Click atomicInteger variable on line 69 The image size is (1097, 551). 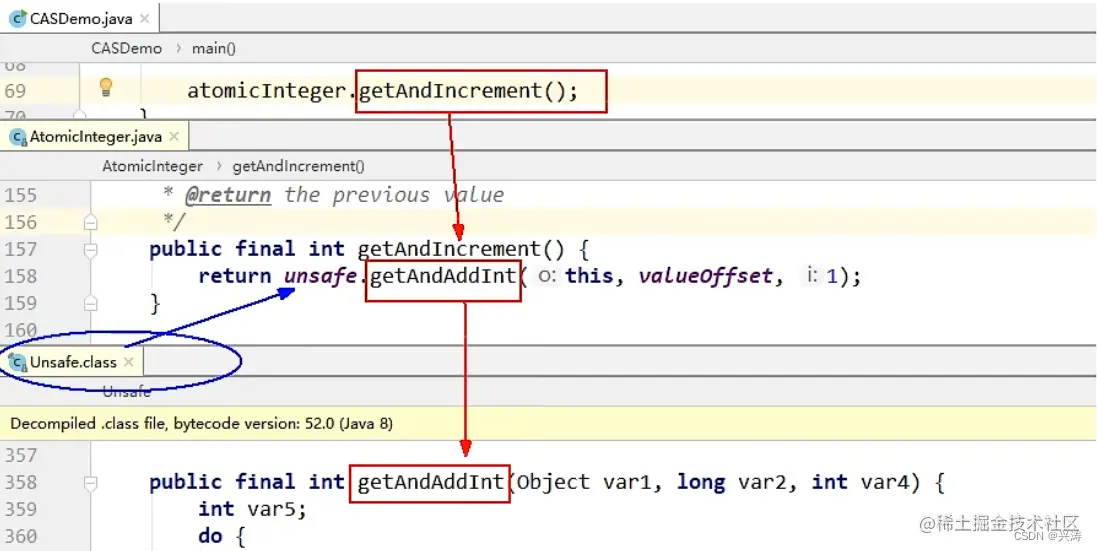[x=268, y=91]
